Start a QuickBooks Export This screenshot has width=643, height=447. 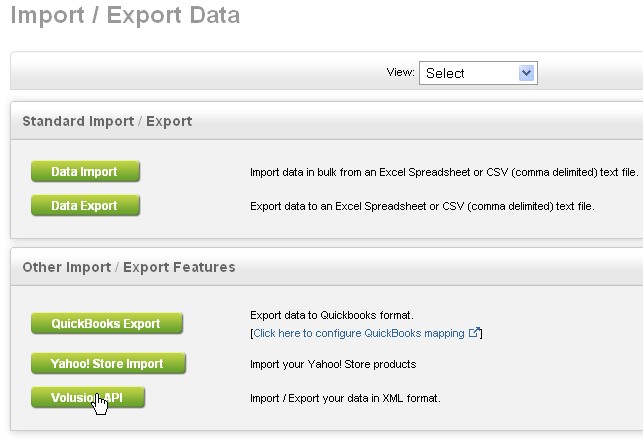pyautogui.click(x=107, y=324)
